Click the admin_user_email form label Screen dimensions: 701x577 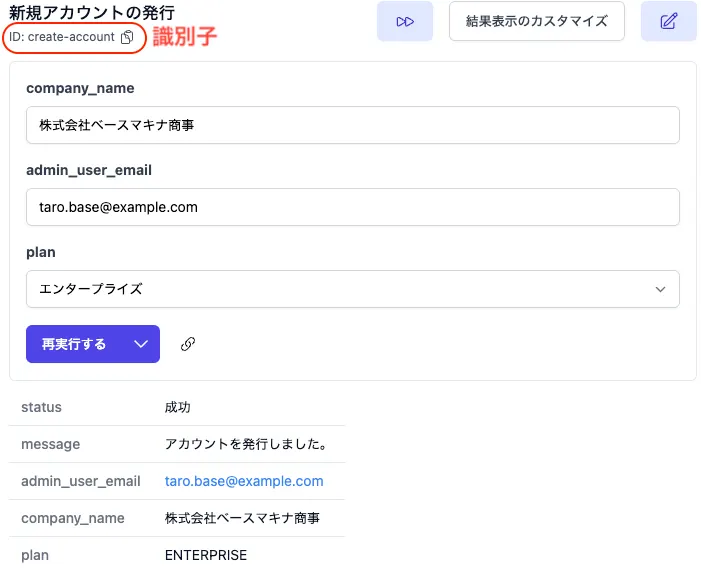[89, 170]
